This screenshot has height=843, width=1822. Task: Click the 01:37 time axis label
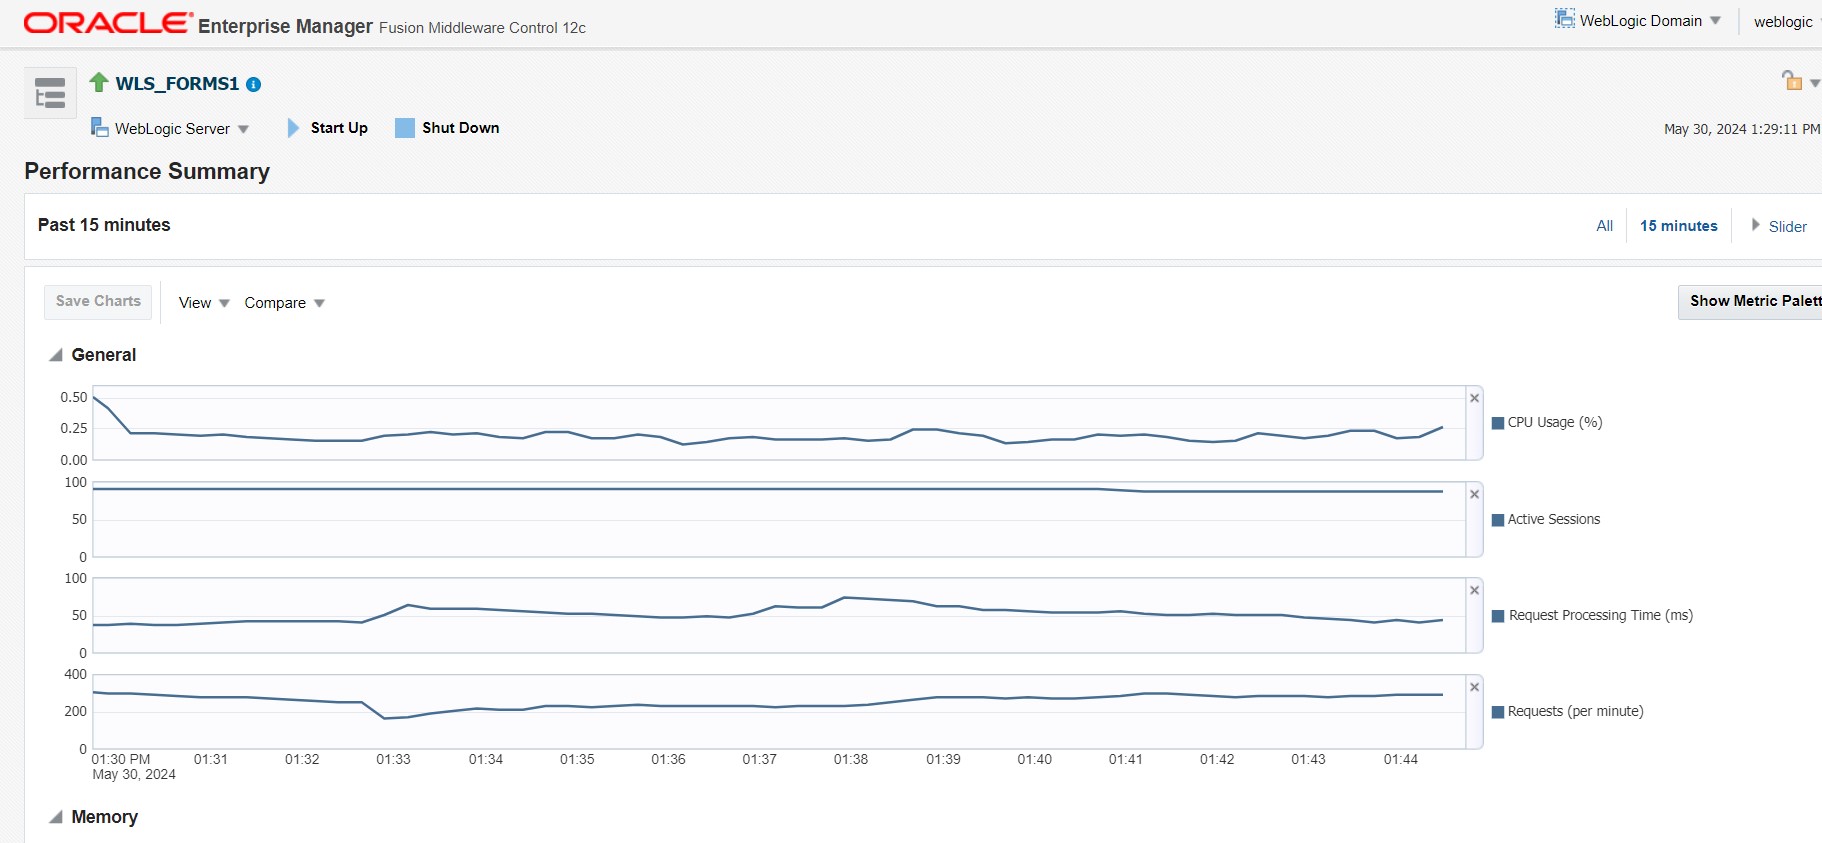pos(760,760)
